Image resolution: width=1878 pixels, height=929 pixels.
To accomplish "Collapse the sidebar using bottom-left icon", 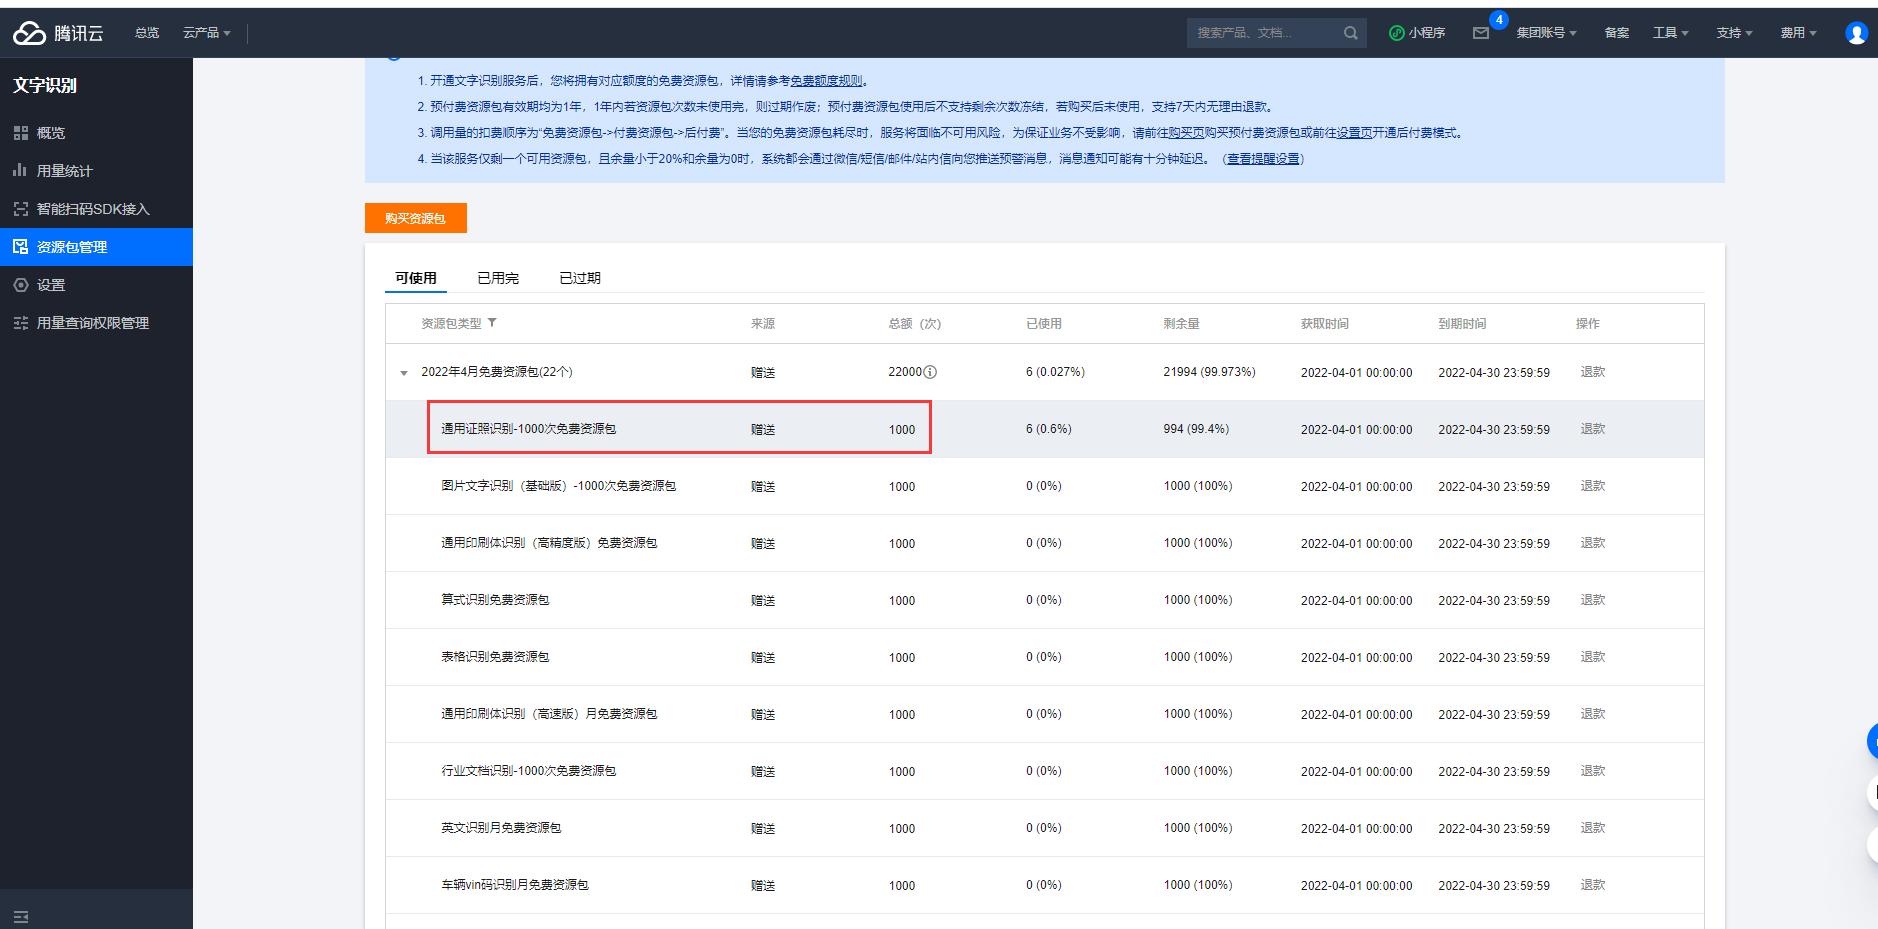I will tap(21, 917).
